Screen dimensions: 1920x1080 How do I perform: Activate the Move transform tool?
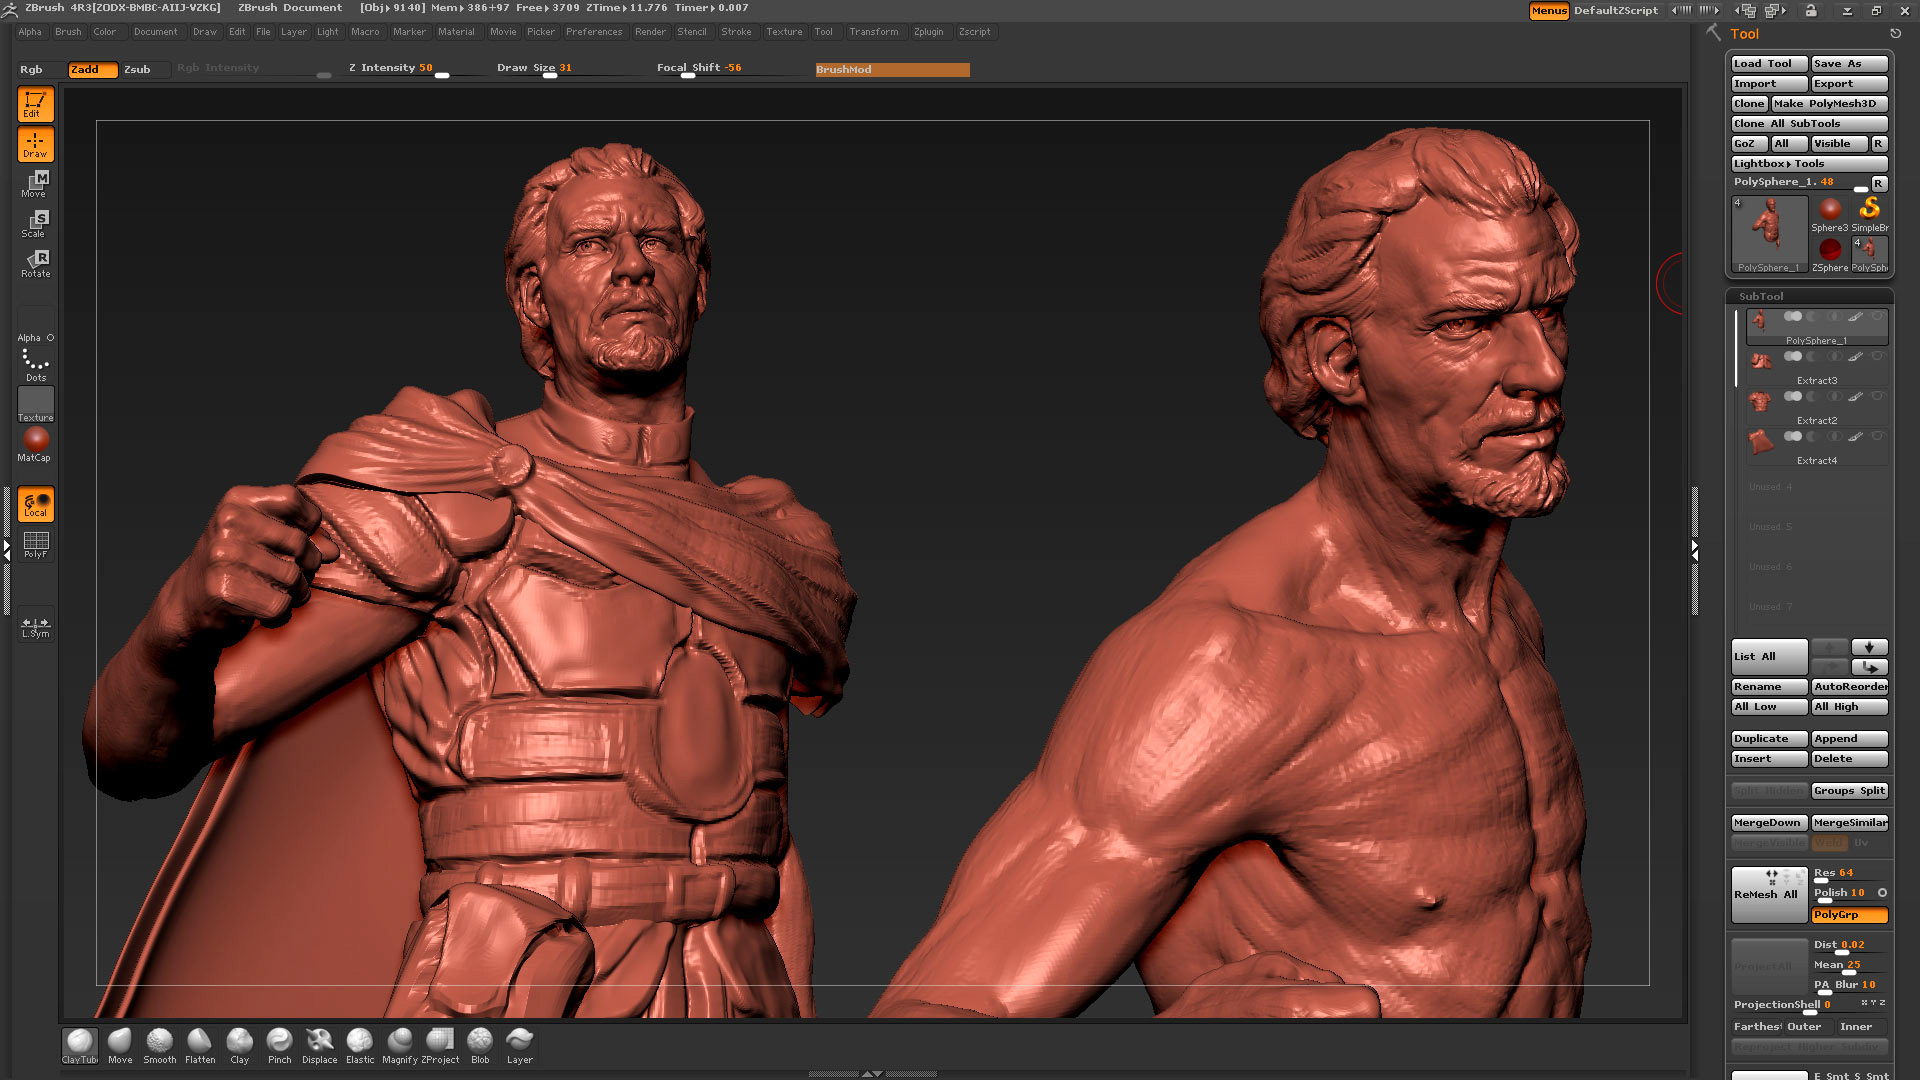tap(35, 183)
